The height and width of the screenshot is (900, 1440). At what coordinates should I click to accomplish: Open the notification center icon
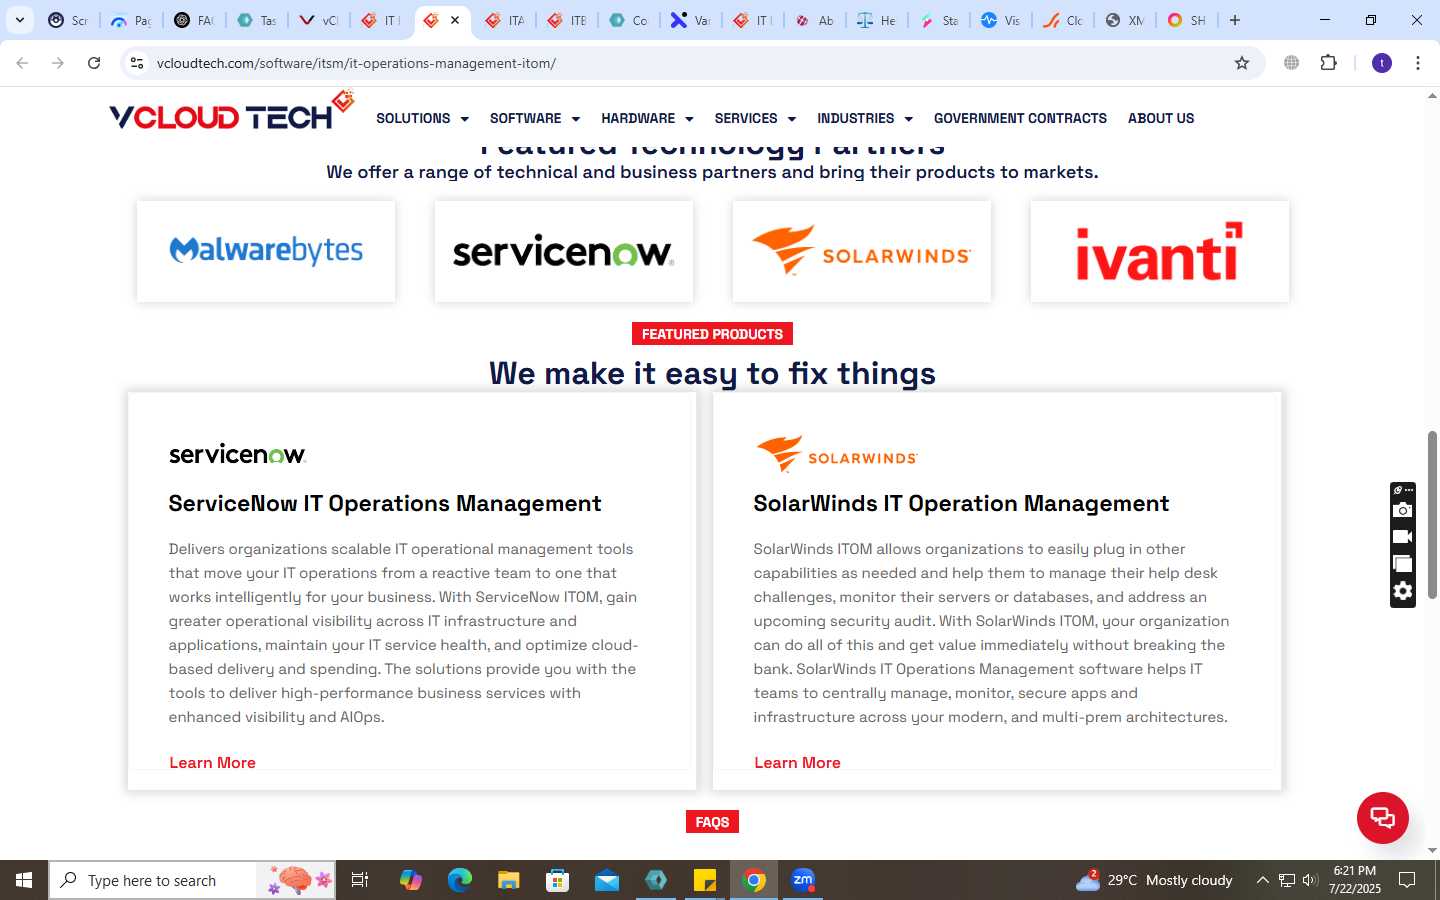point(1407,880)
